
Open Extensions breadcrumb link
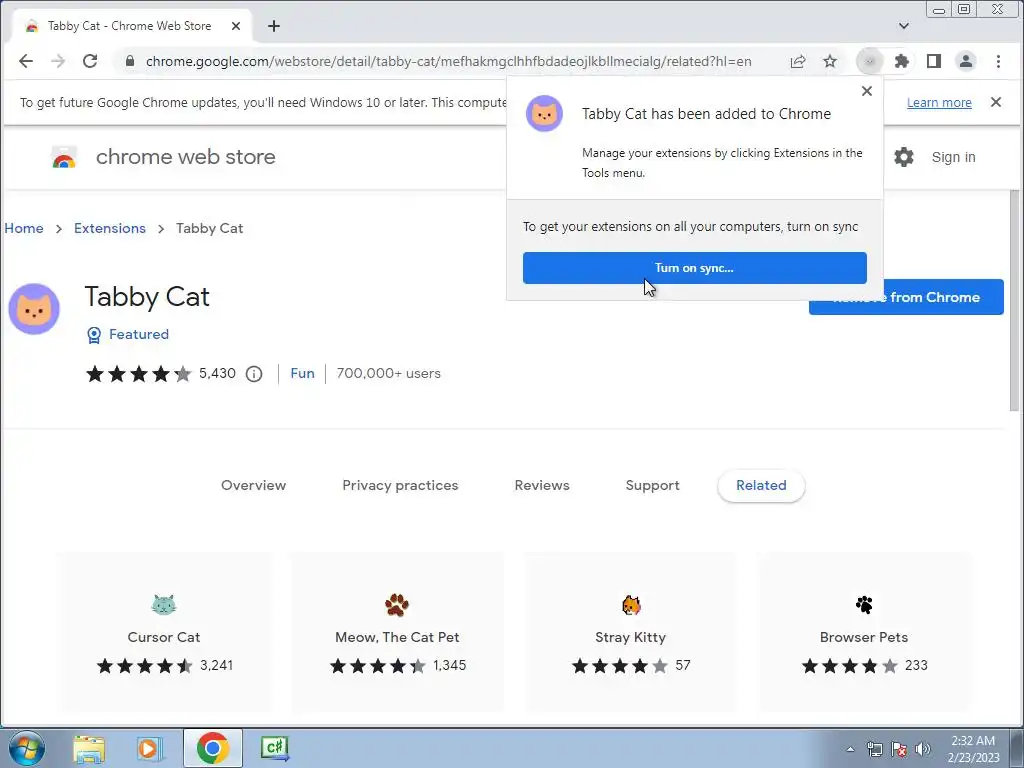110,228
